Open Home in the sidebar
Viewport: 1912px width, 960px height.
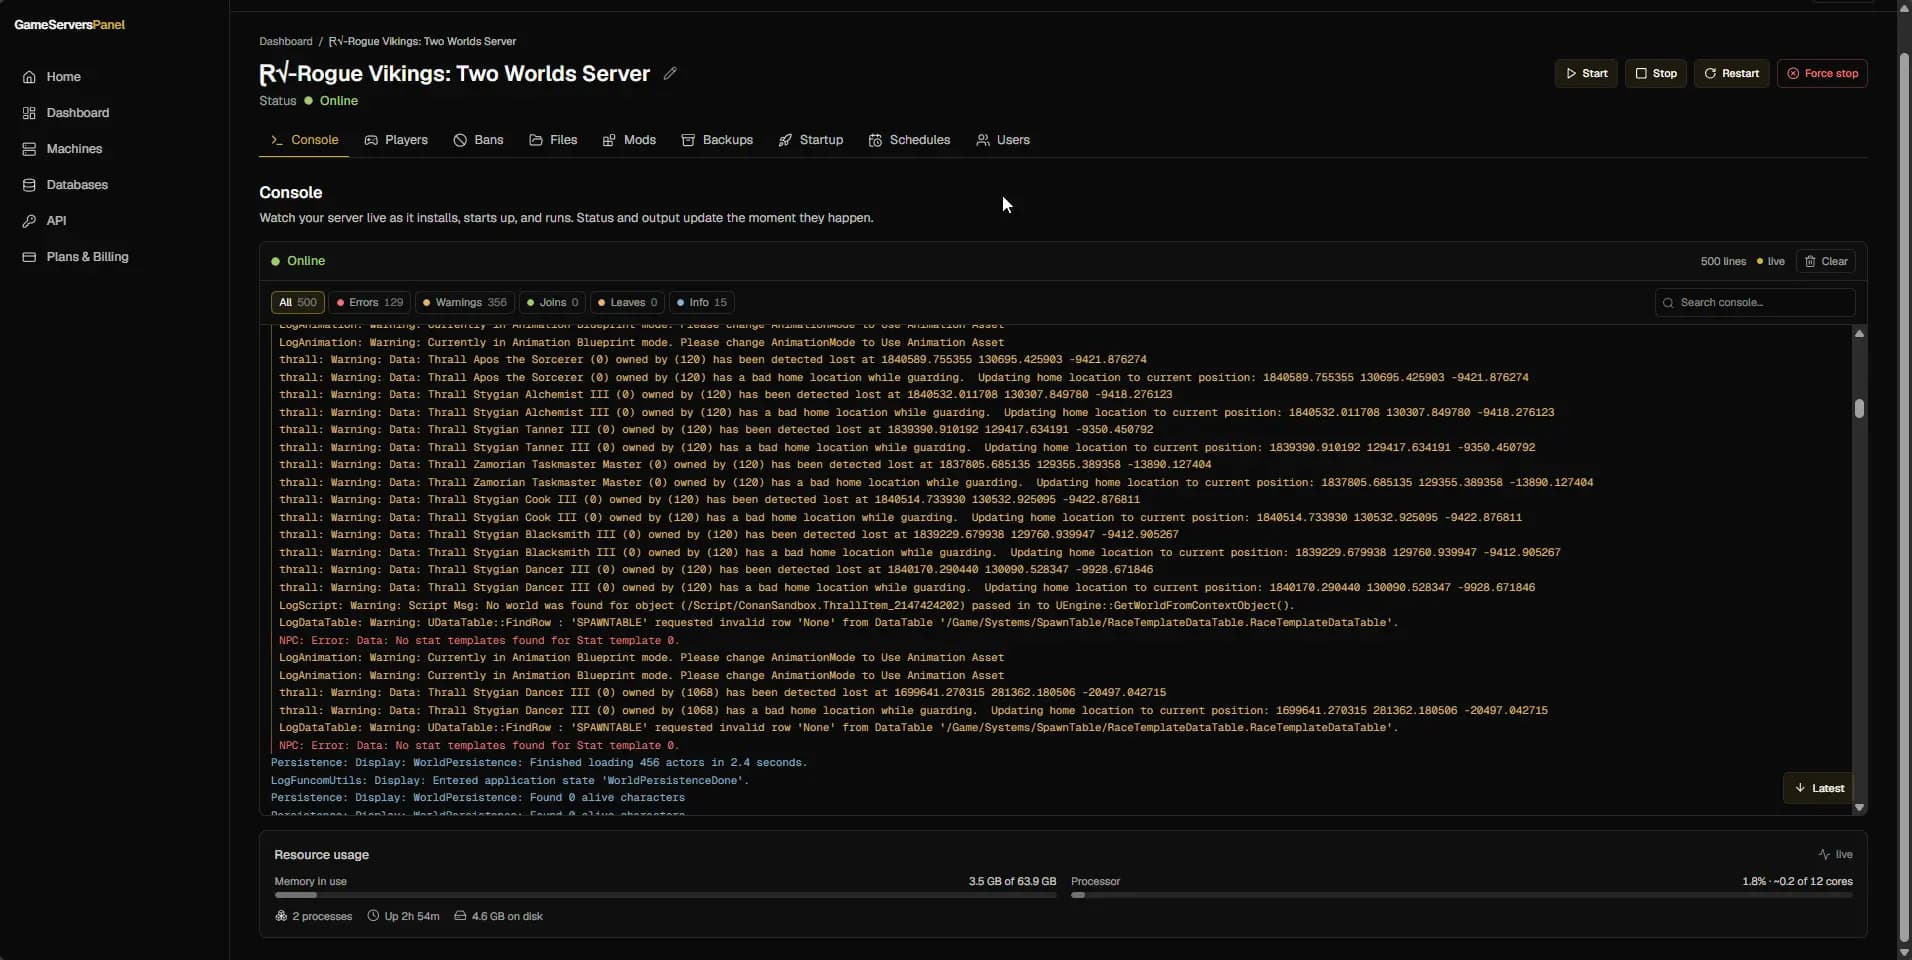(x=63, y=77)
